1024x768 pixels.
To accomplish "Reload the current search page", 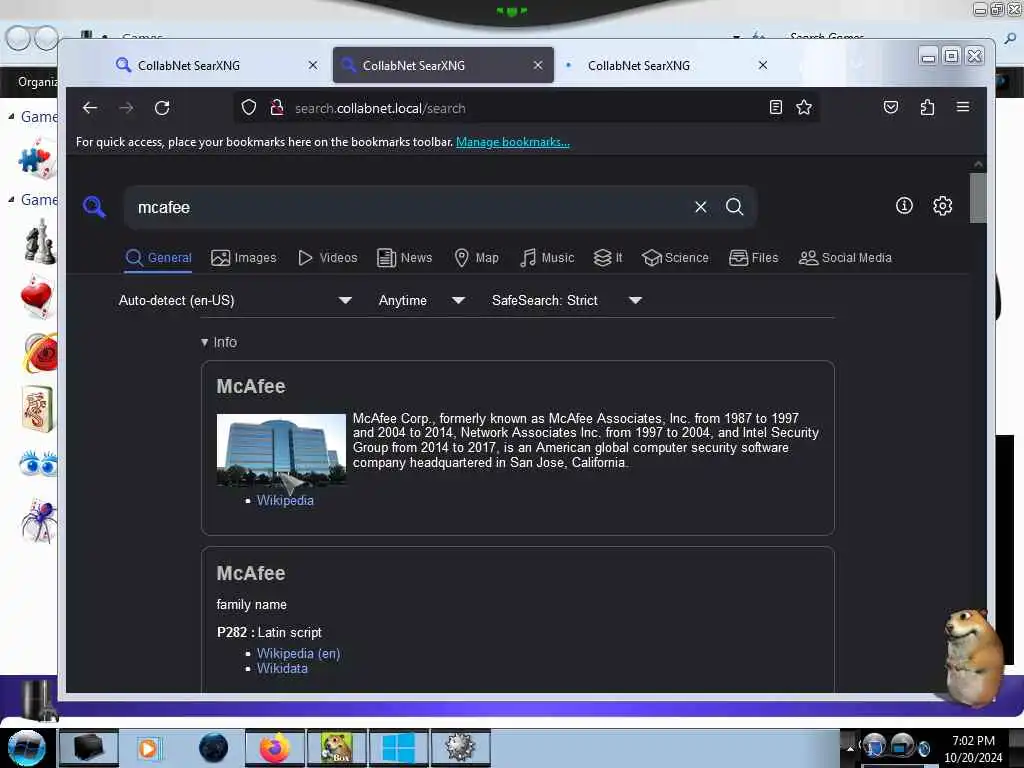I will [x=162, y=108].
